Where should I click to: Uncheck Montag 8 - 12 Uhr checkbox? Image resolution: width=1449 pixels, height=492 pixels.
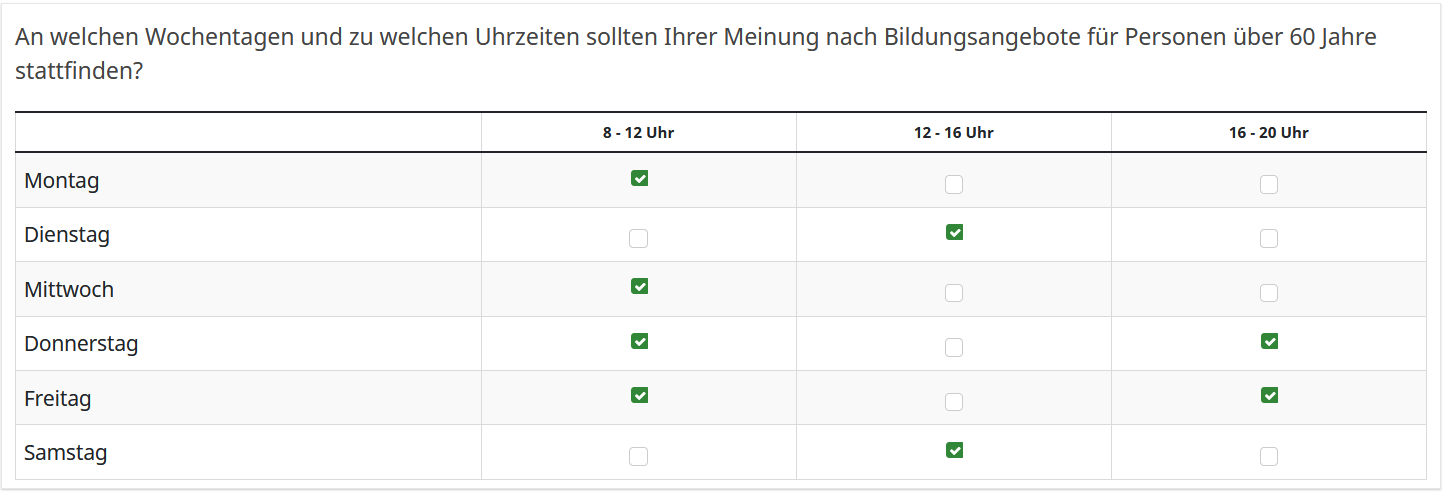[639, 178]
